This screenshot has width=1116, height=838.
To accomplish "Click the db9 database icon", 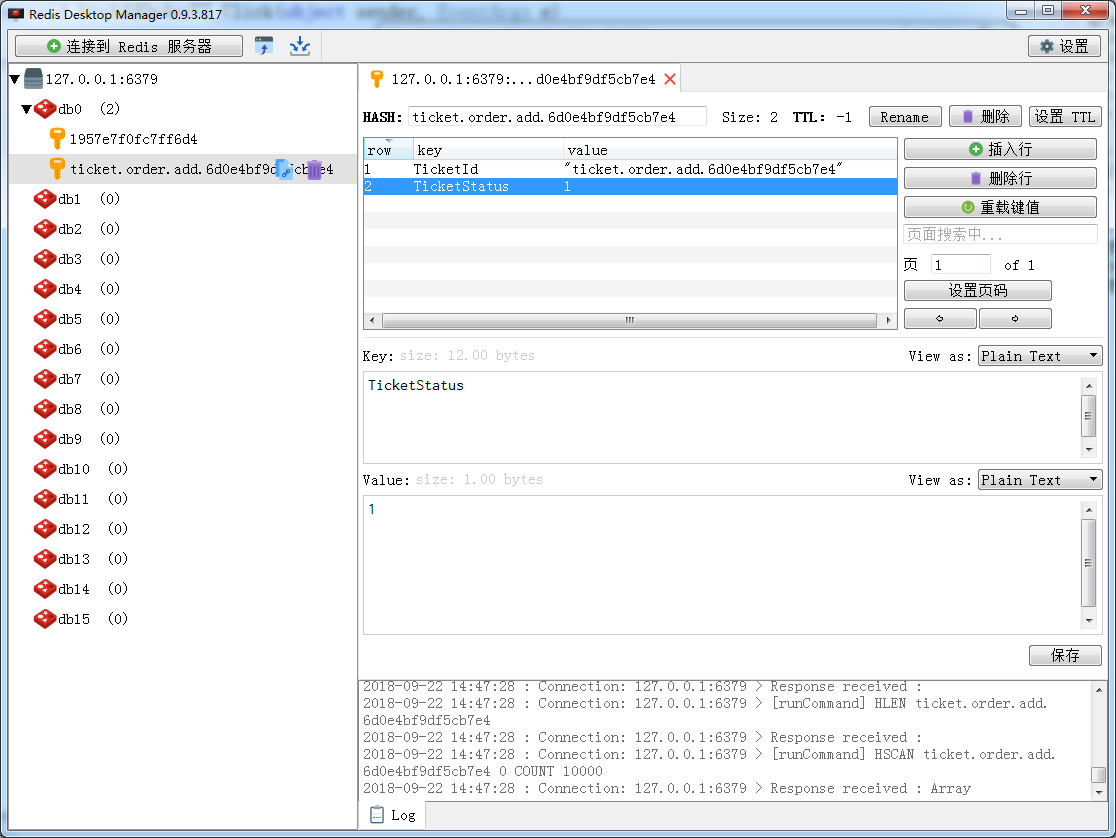I will [x=45, y=439].
